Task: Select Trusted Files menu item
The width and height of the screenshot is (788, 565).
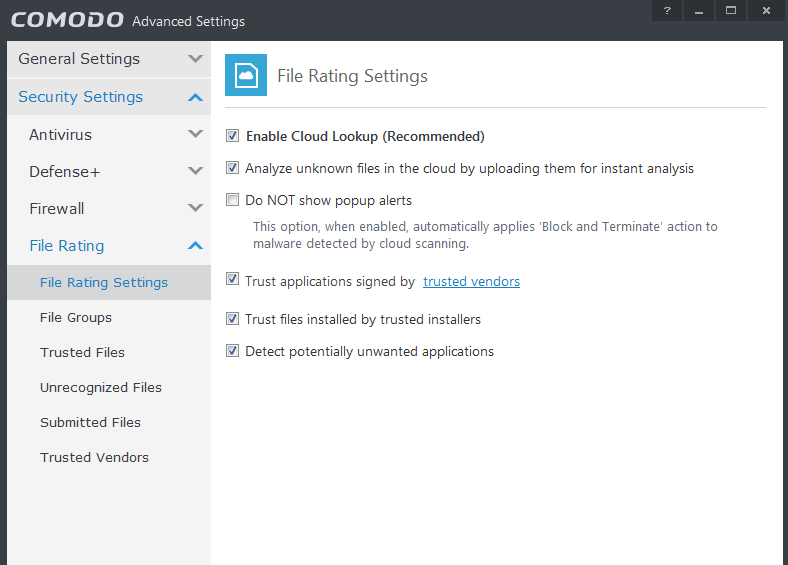Action: (82, 352)
